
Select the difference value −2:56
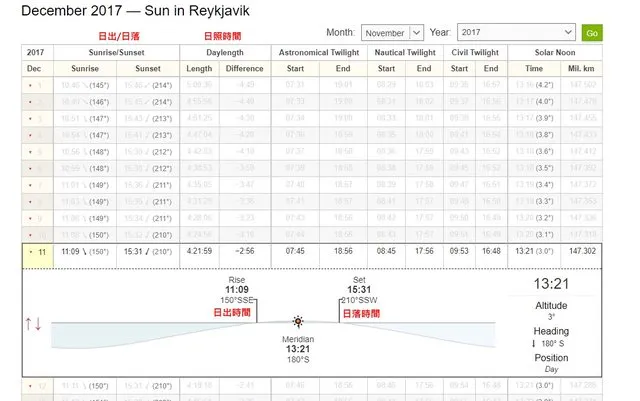(x=244, y=251)
